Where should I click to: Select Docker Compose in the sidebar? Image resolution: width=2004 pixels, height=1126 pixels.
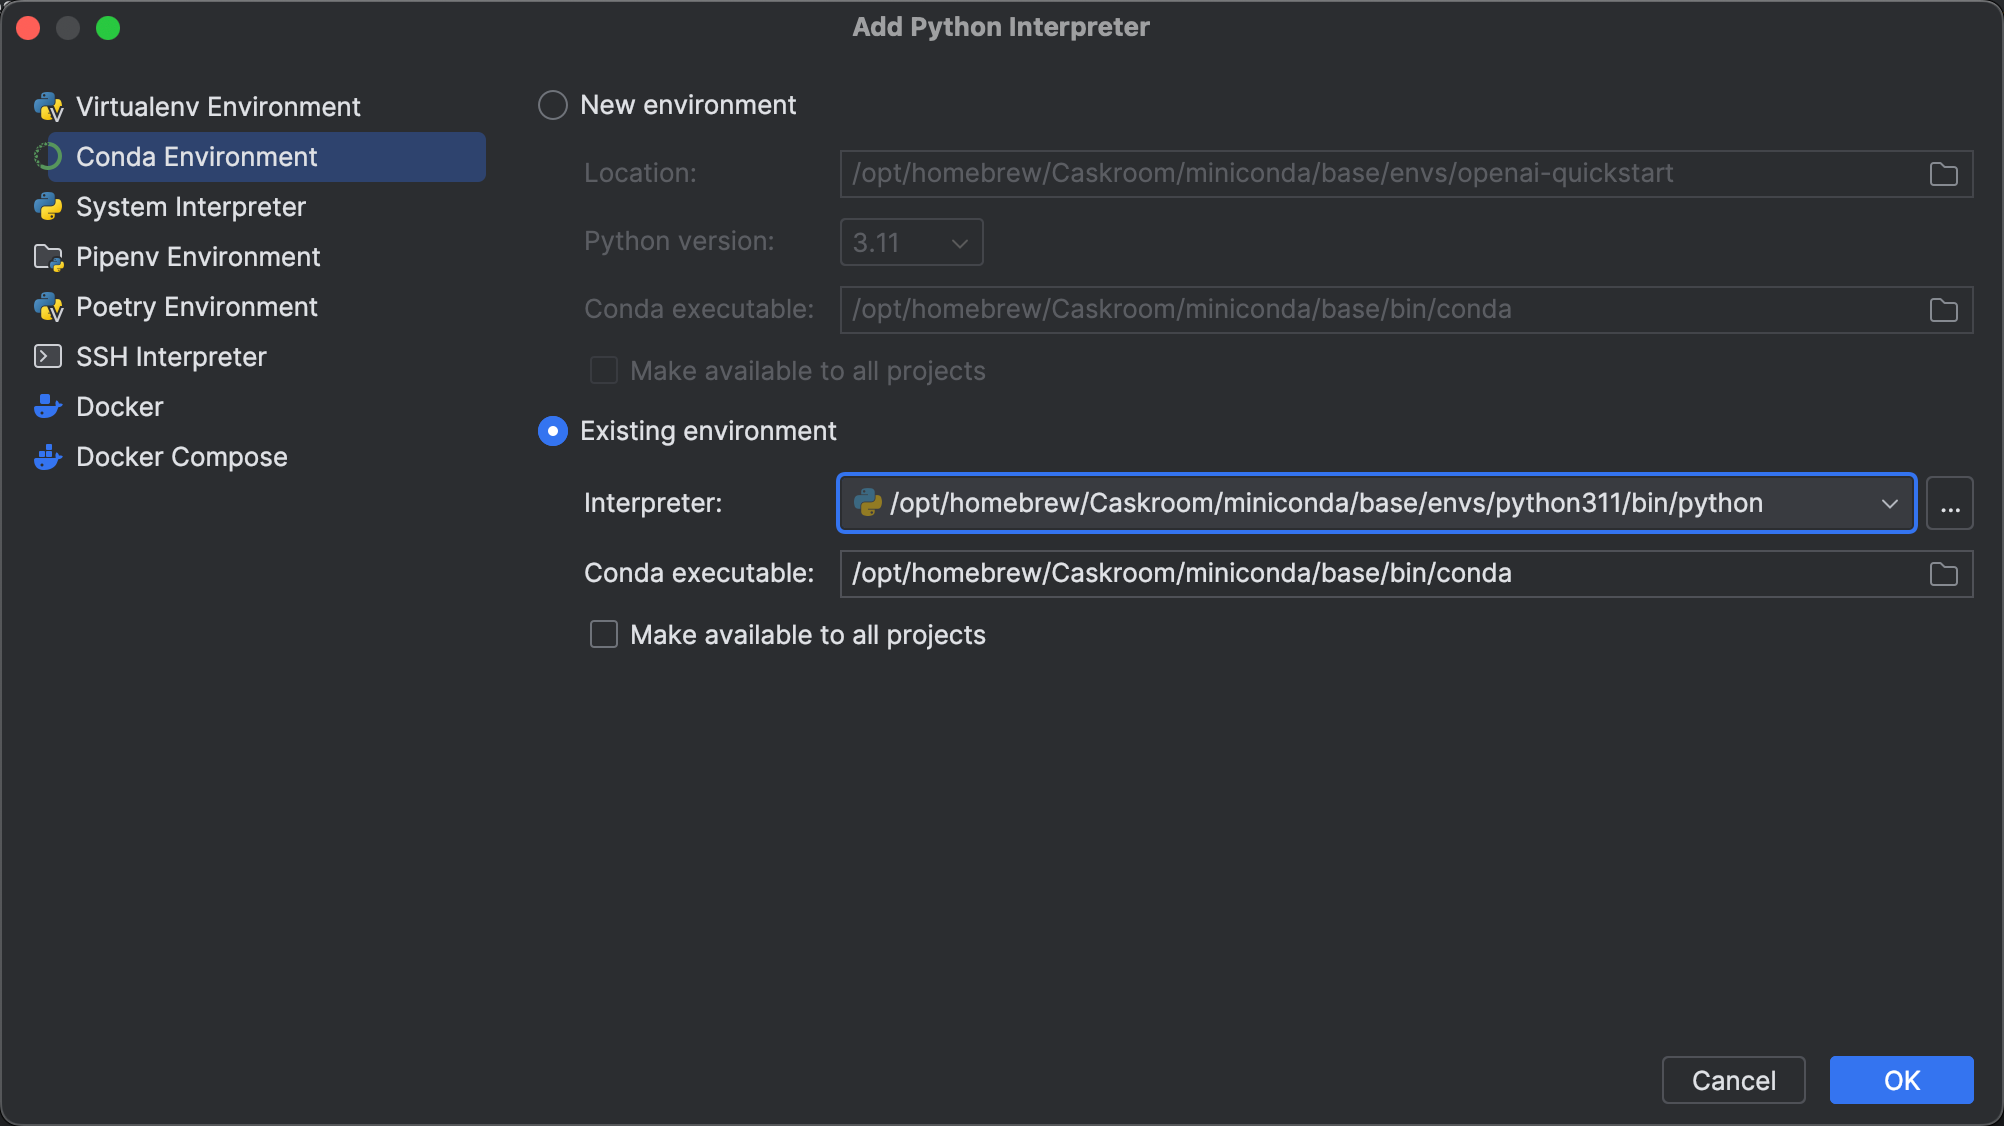(182, 457)
